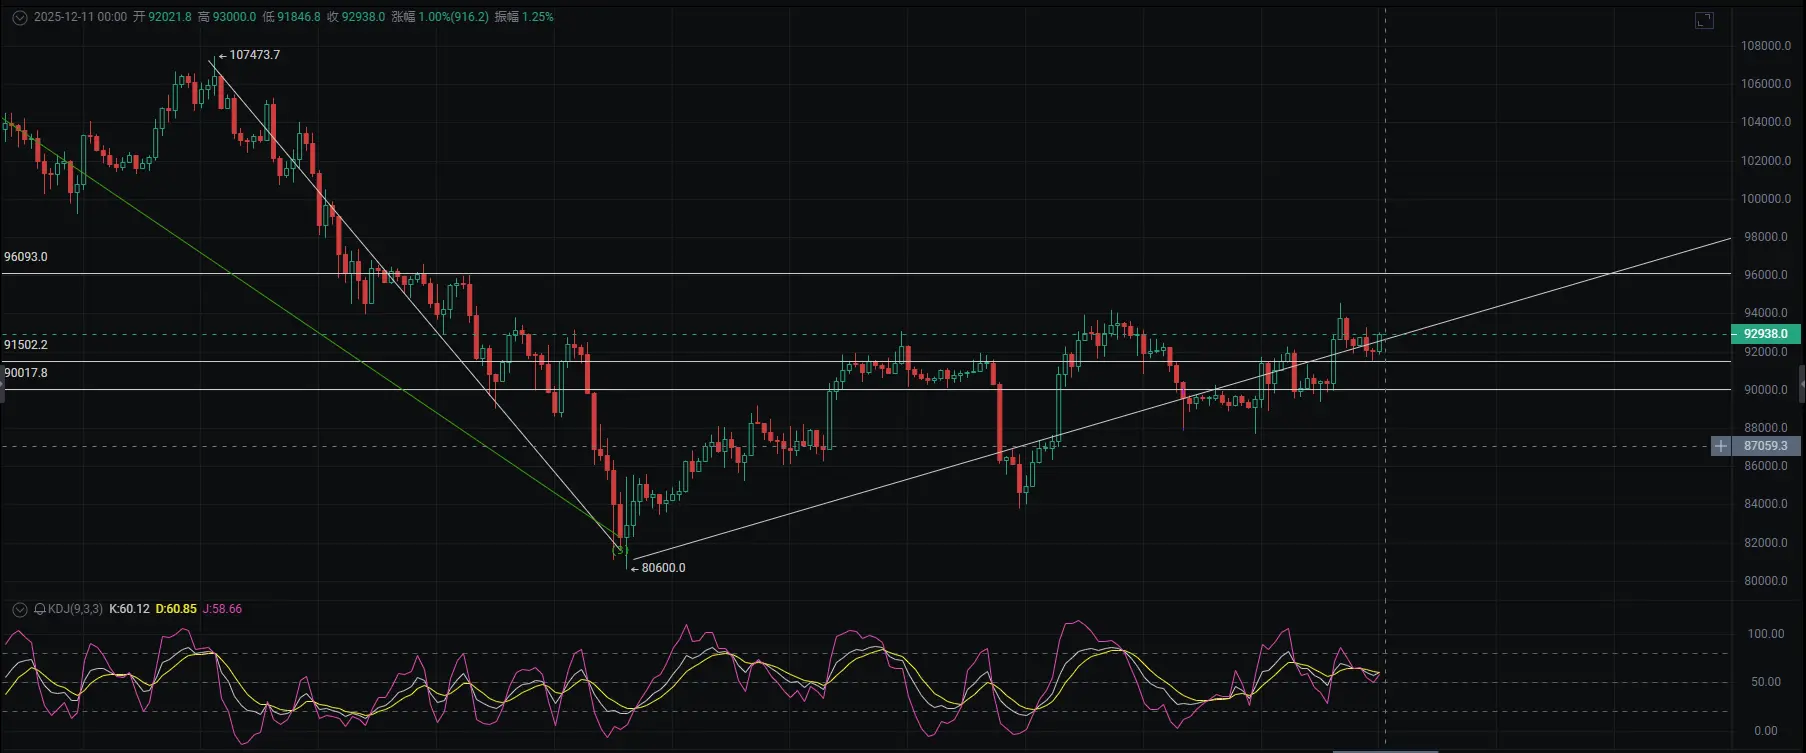Screen dimensions: 1806x753
Task: Click the 108000.0 price axis label
Action: tap(1765, 46)
